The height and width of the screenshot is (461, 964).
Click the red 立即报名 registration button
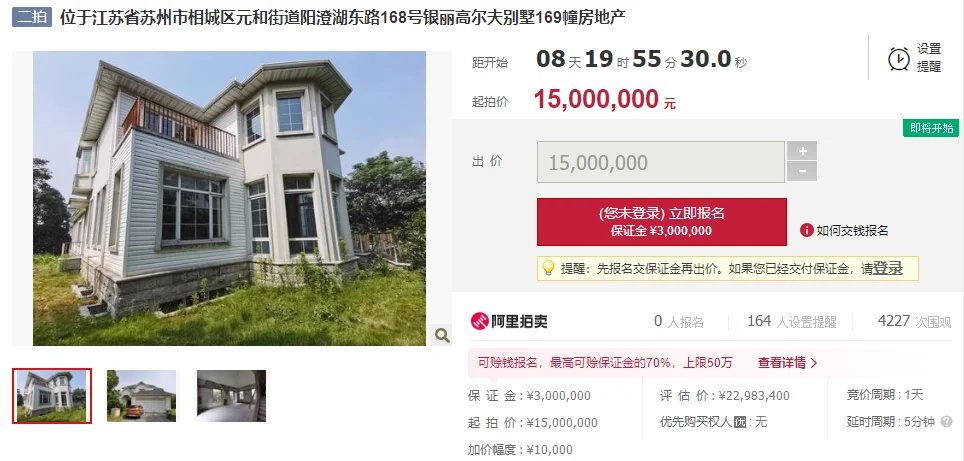[x=662, y=222]
